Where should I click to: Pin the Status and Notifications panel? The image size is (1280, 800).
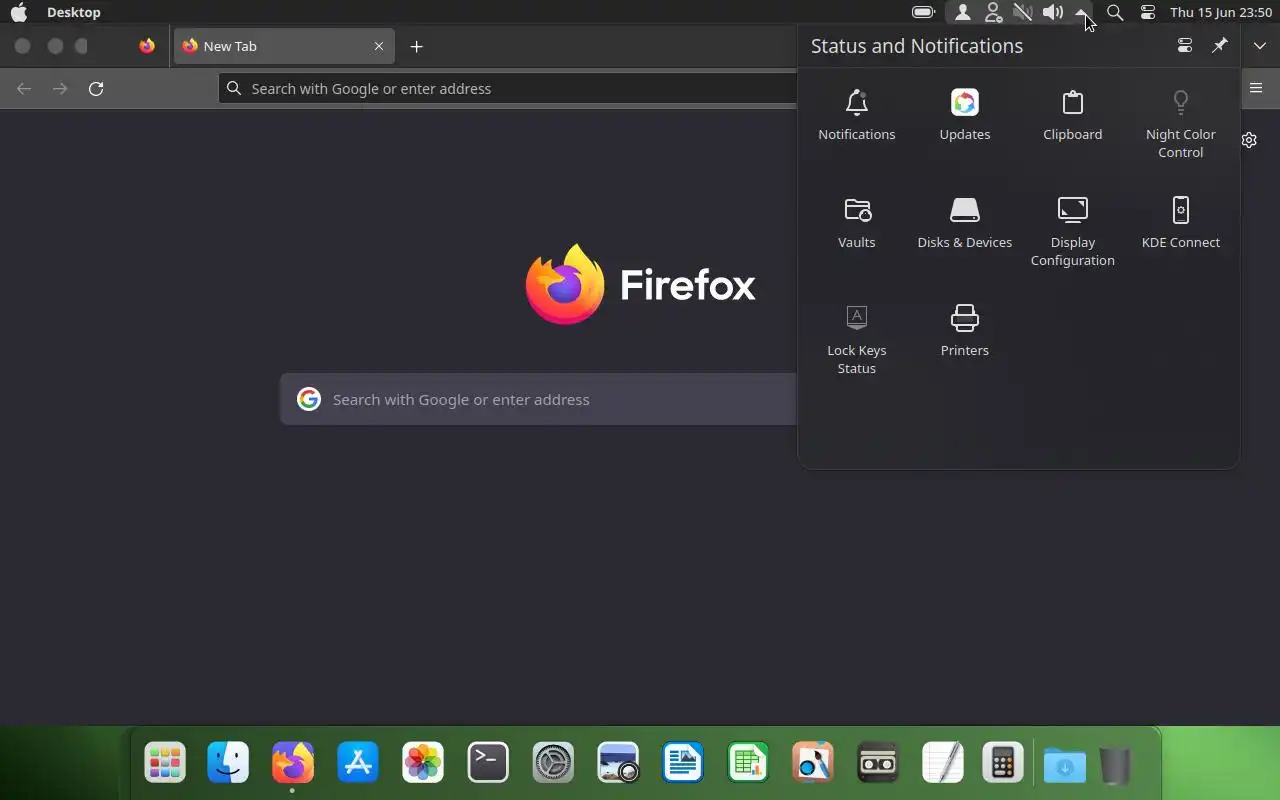point(1219,46)
